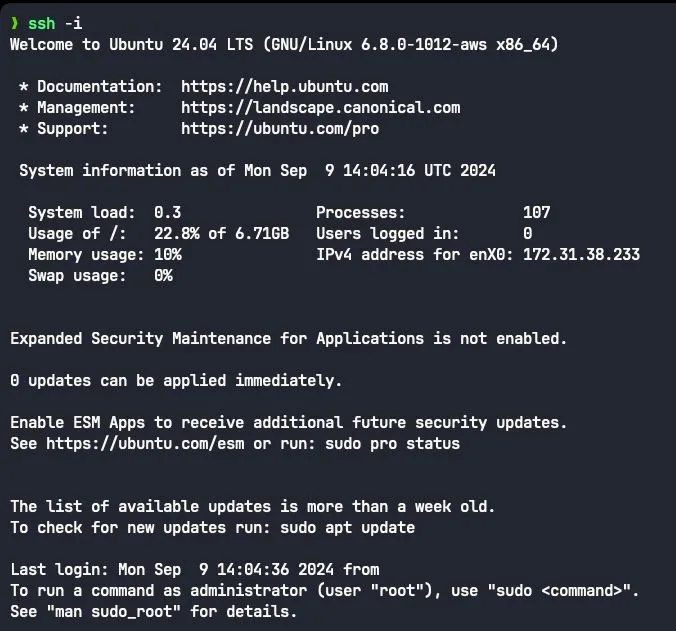Screen dimensions: 676x631
Task: Click the 'sudo apt update' command text
Action: [x=347, y=528]
